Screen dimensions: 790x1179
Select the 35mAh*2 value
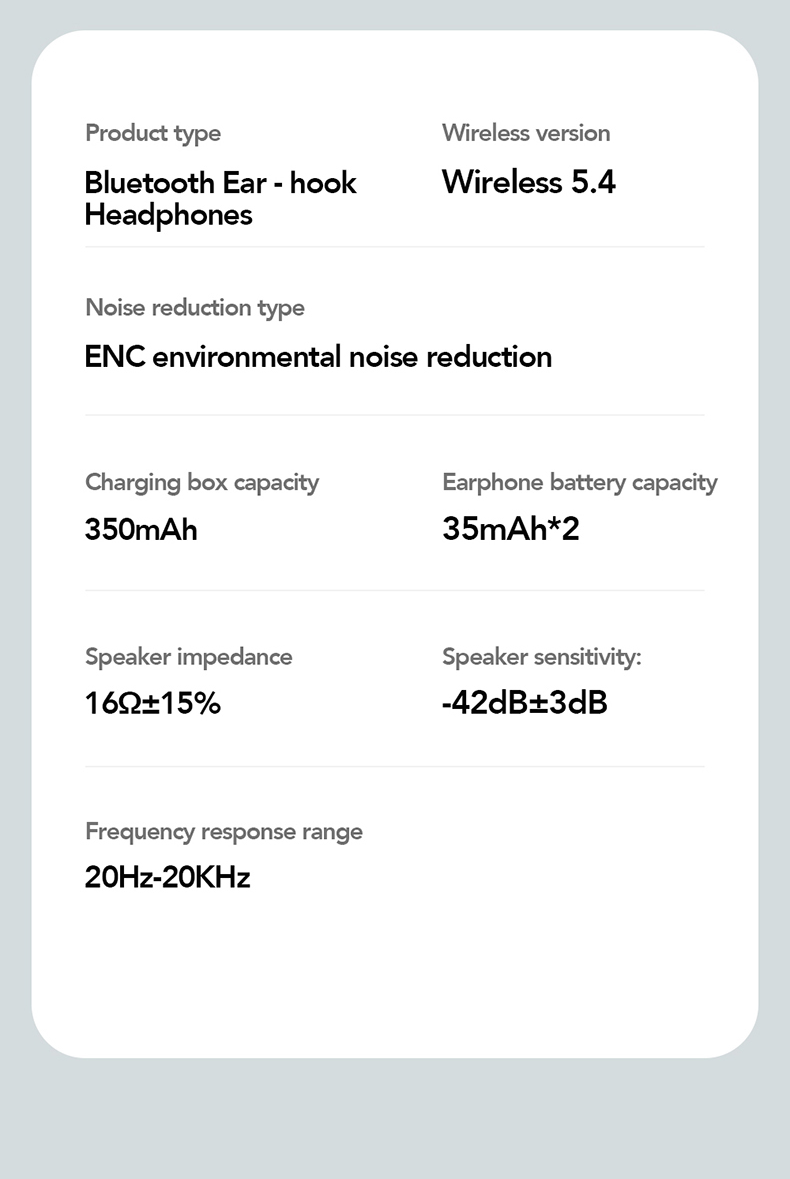pos(511,529)
